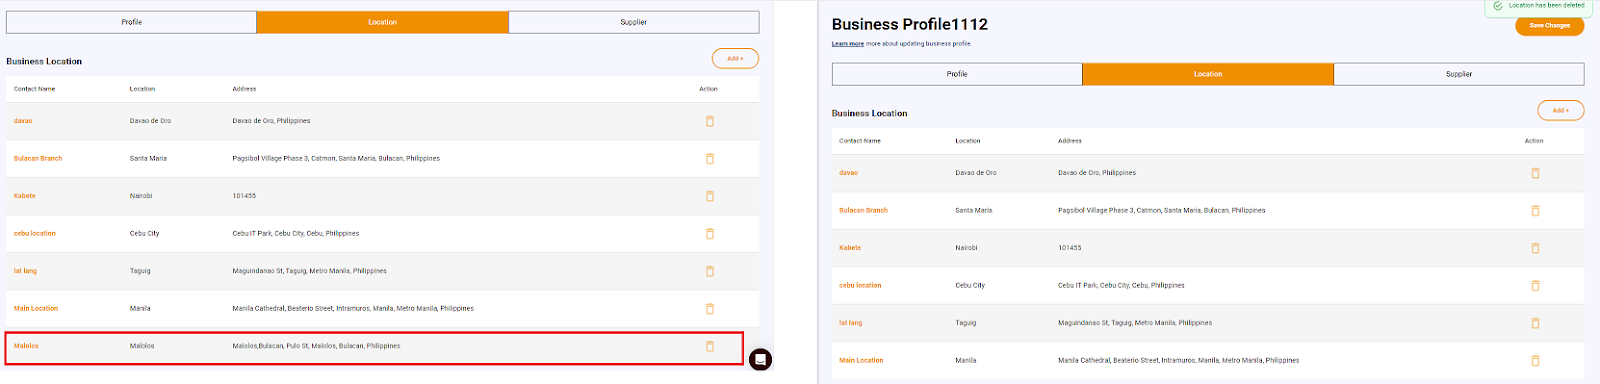Open Bulacan Branch contact on Business Profile1112 page

863,210
